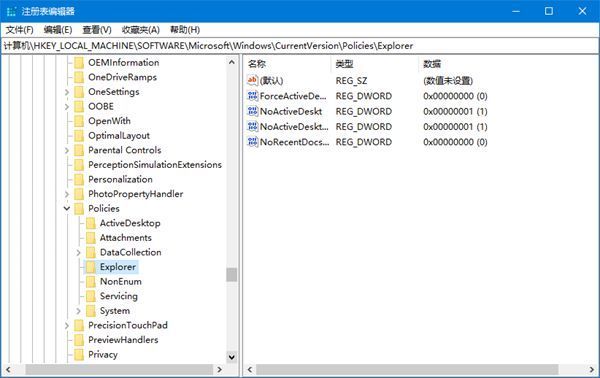The height and width of the screenshot is (378, 600).
Task: Click the values pane horizontal scrollbar thumb
Action: tap(407, 370)
